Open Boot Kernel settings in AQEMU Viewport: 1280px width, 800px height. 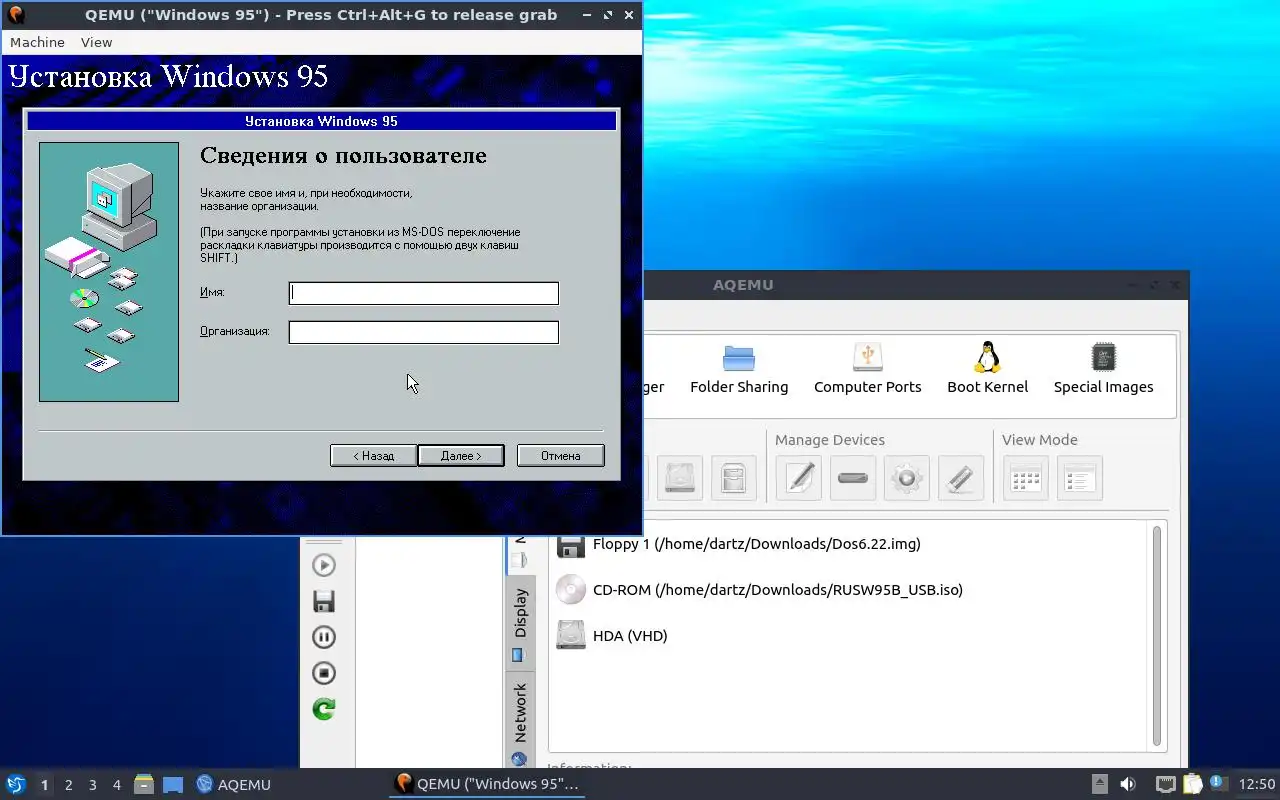pos(987,368)
